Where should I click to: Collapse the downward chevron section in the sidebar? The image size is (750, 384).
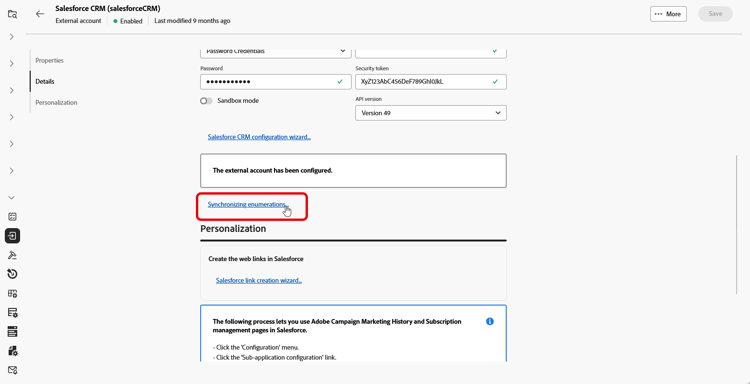click(12, 197)
